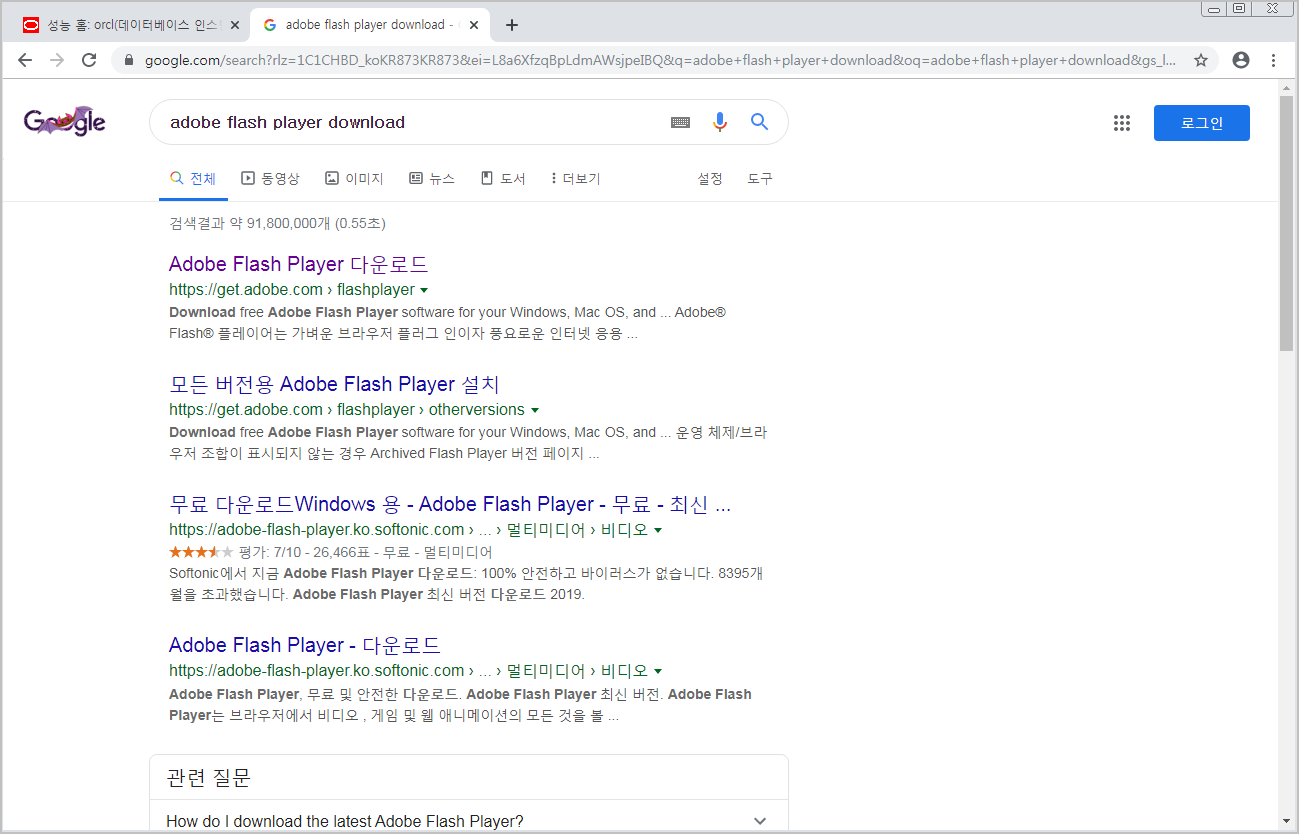Click the blue magnifier search button
This screenshot has width=1299, height=834.
(759, 122)
